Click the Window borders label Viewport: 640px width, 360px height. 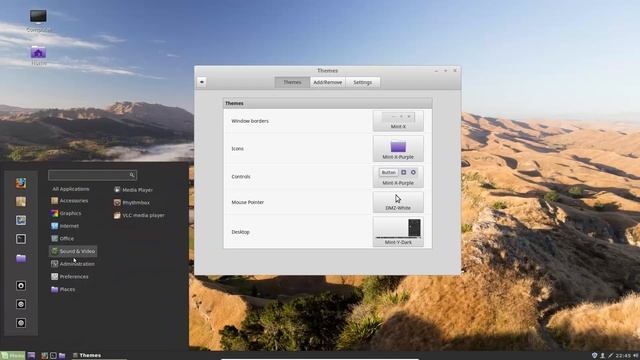pos(250,121)
